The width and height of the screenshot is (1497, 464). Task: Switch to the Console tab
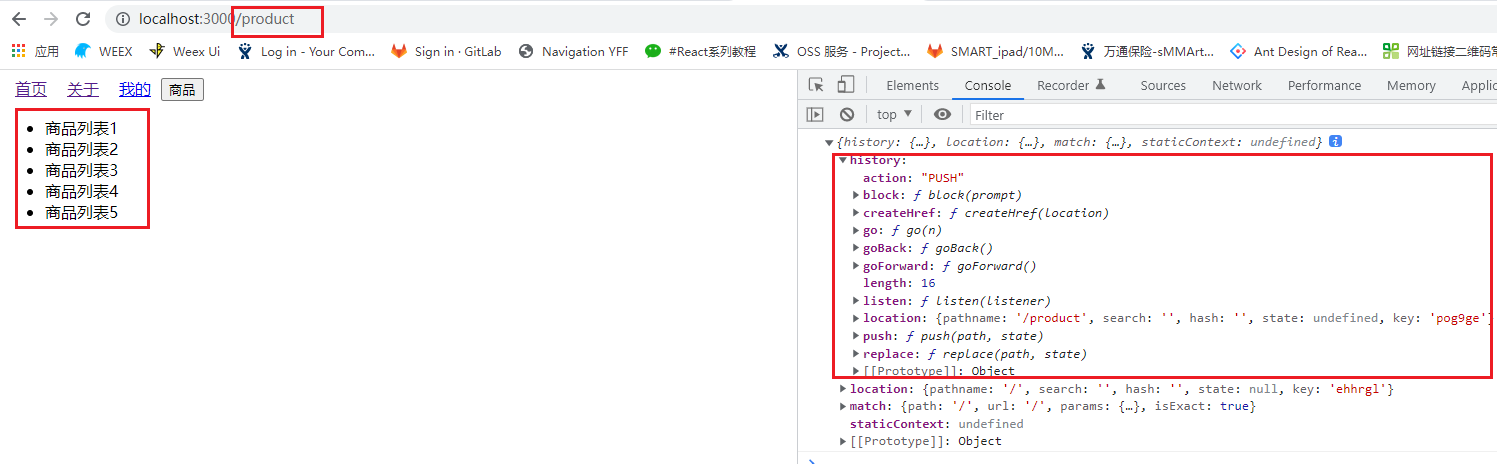[988, 85]
